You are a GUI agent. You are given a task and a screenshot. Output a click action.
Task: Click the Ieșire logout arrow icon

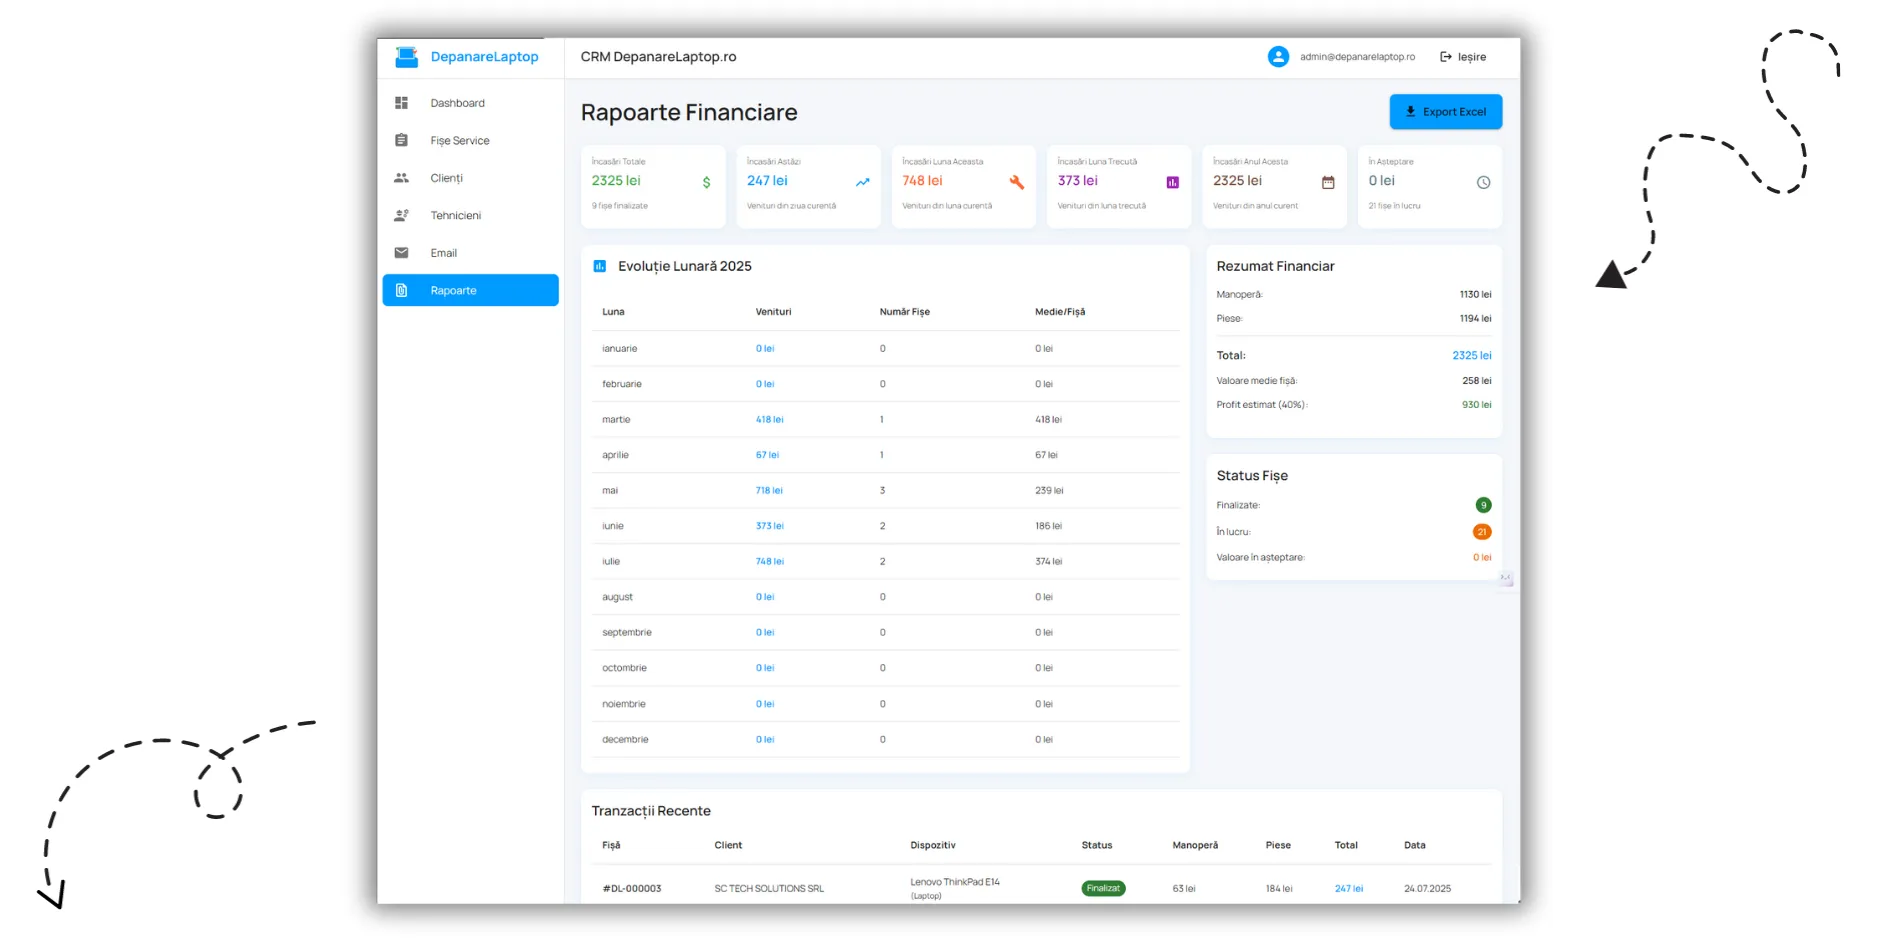click(x=1446, y=57)
